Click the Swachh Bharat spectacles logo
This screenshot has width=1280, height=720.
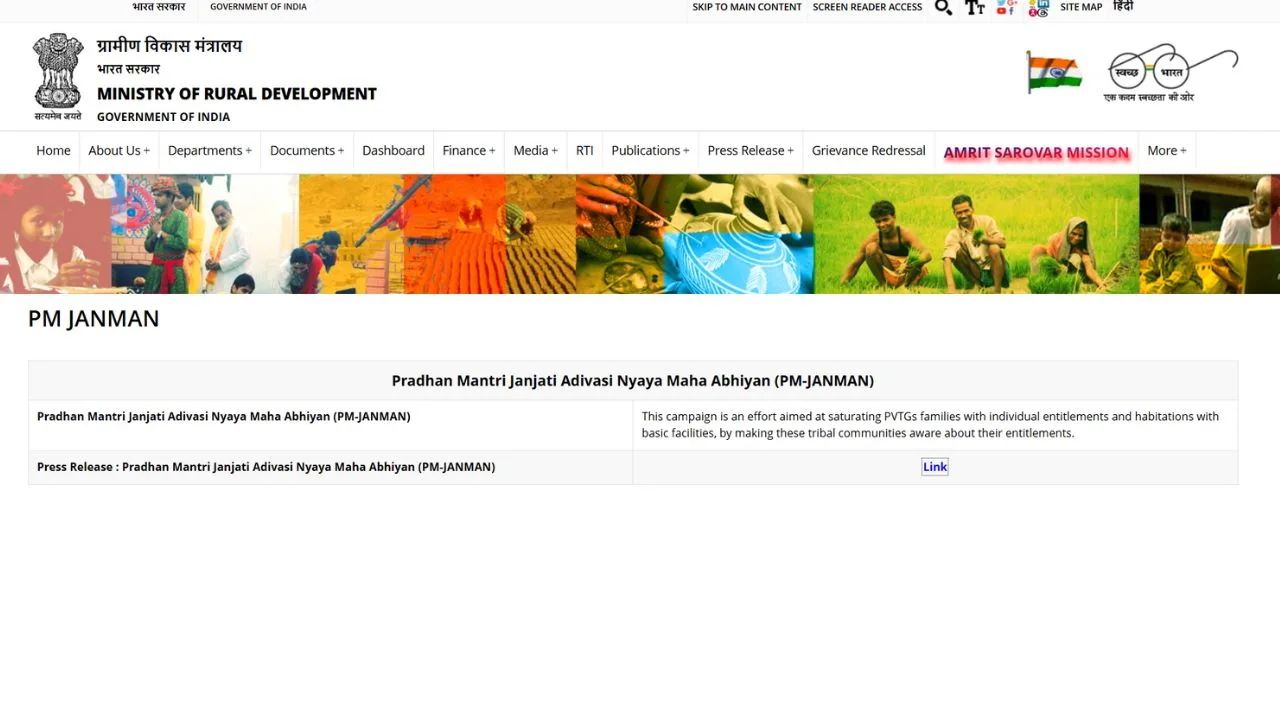coord(1170,72)
